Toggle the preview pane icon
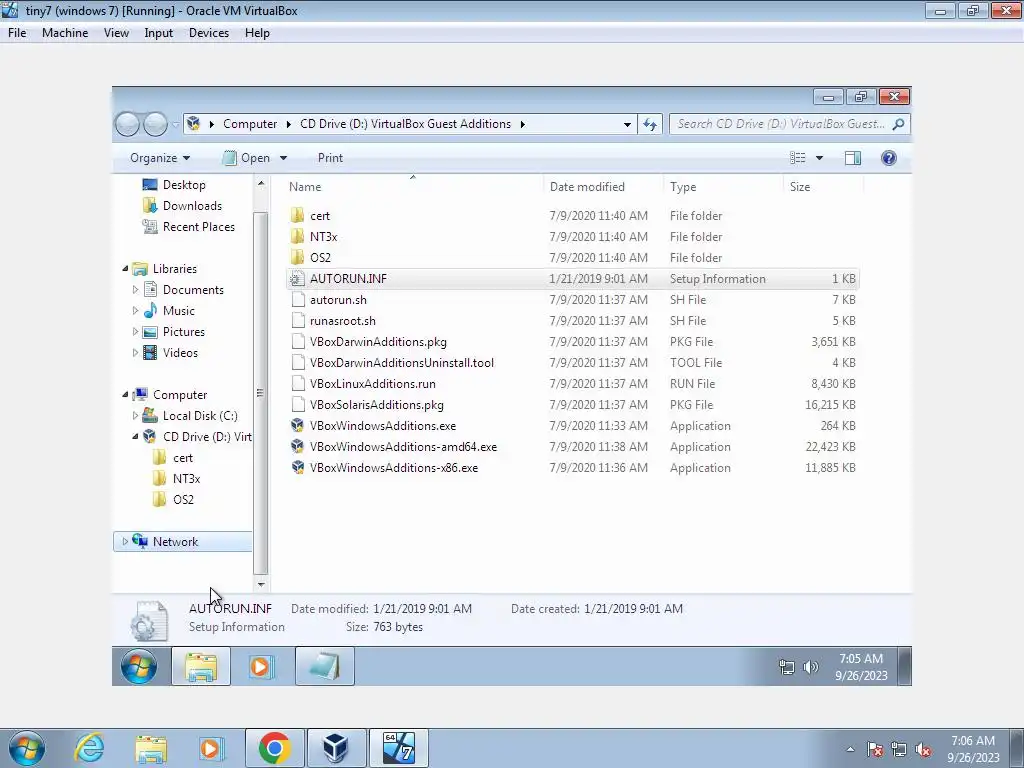This screenshot has width=1024, height=768. [852, 158]
